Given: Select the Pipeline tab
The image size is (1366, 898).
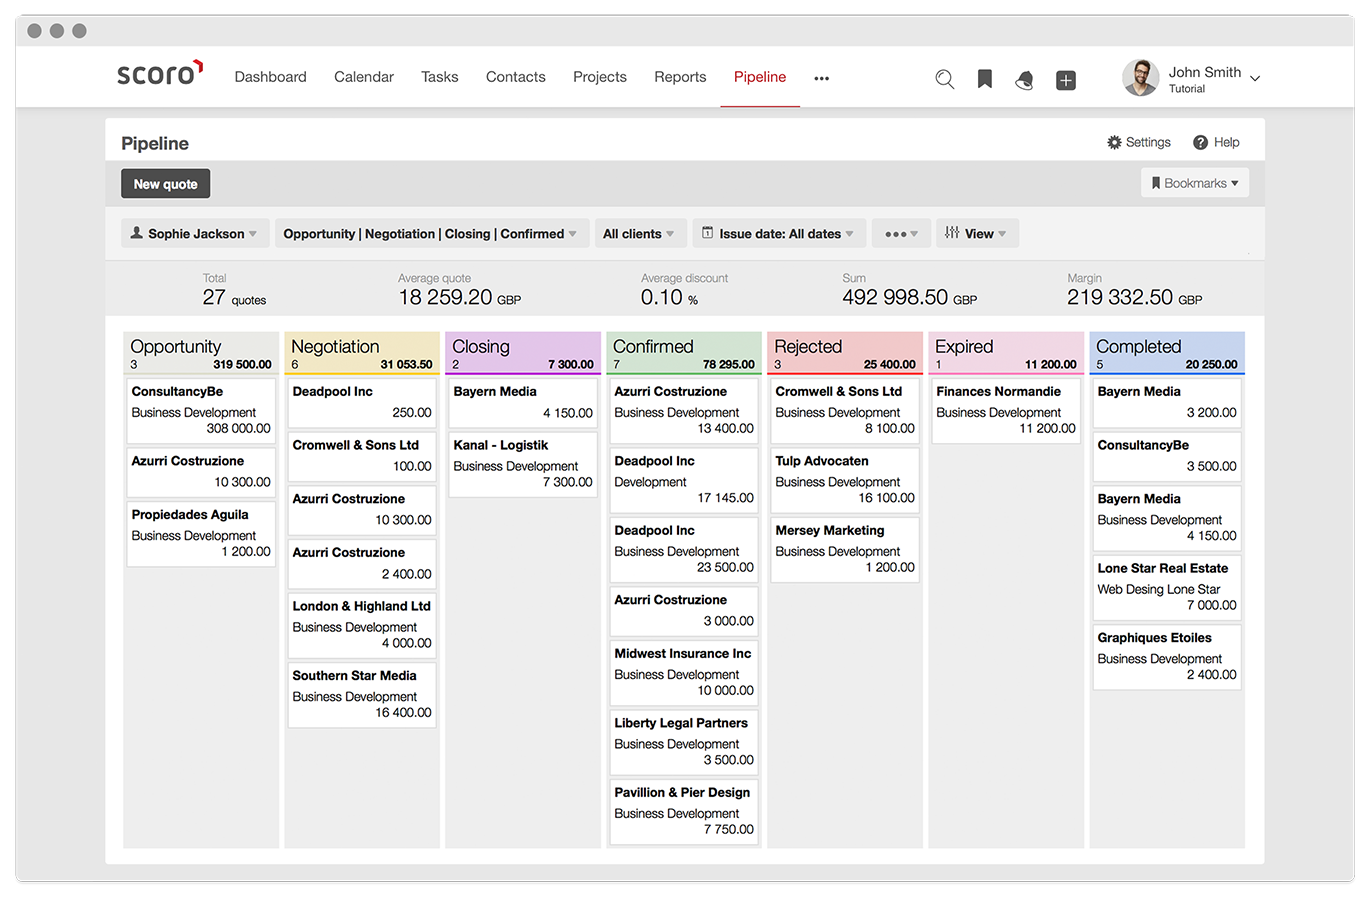Looking at the screenshot, I should pos(760,77).
